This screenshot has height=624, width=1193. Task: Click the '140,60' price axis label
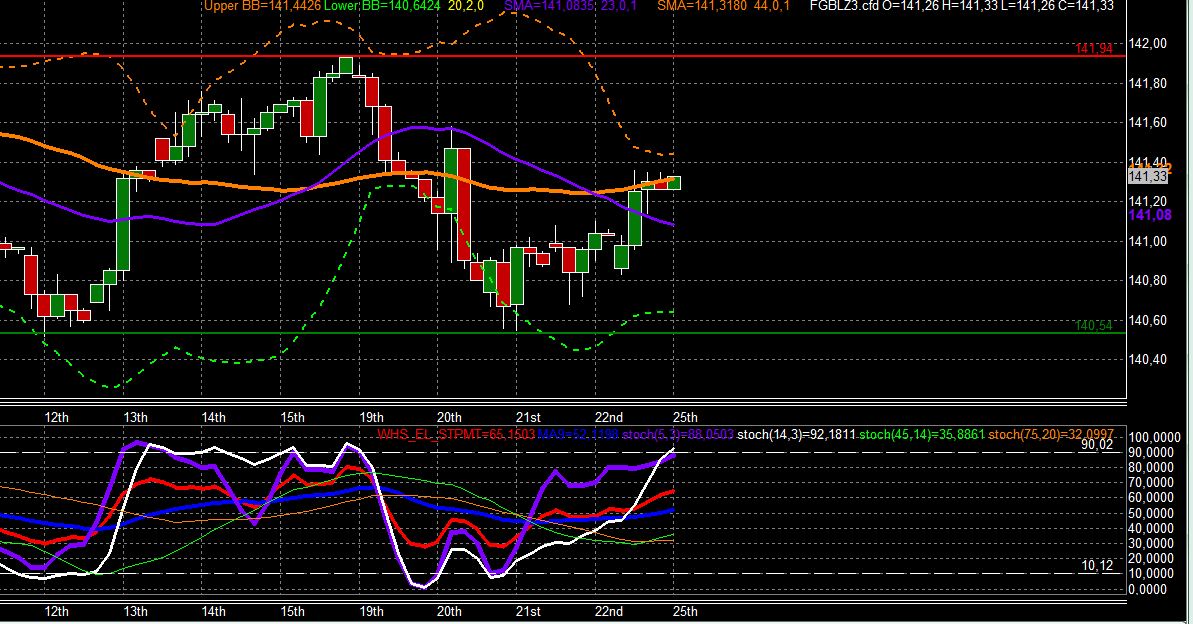tap(1148, 320)
